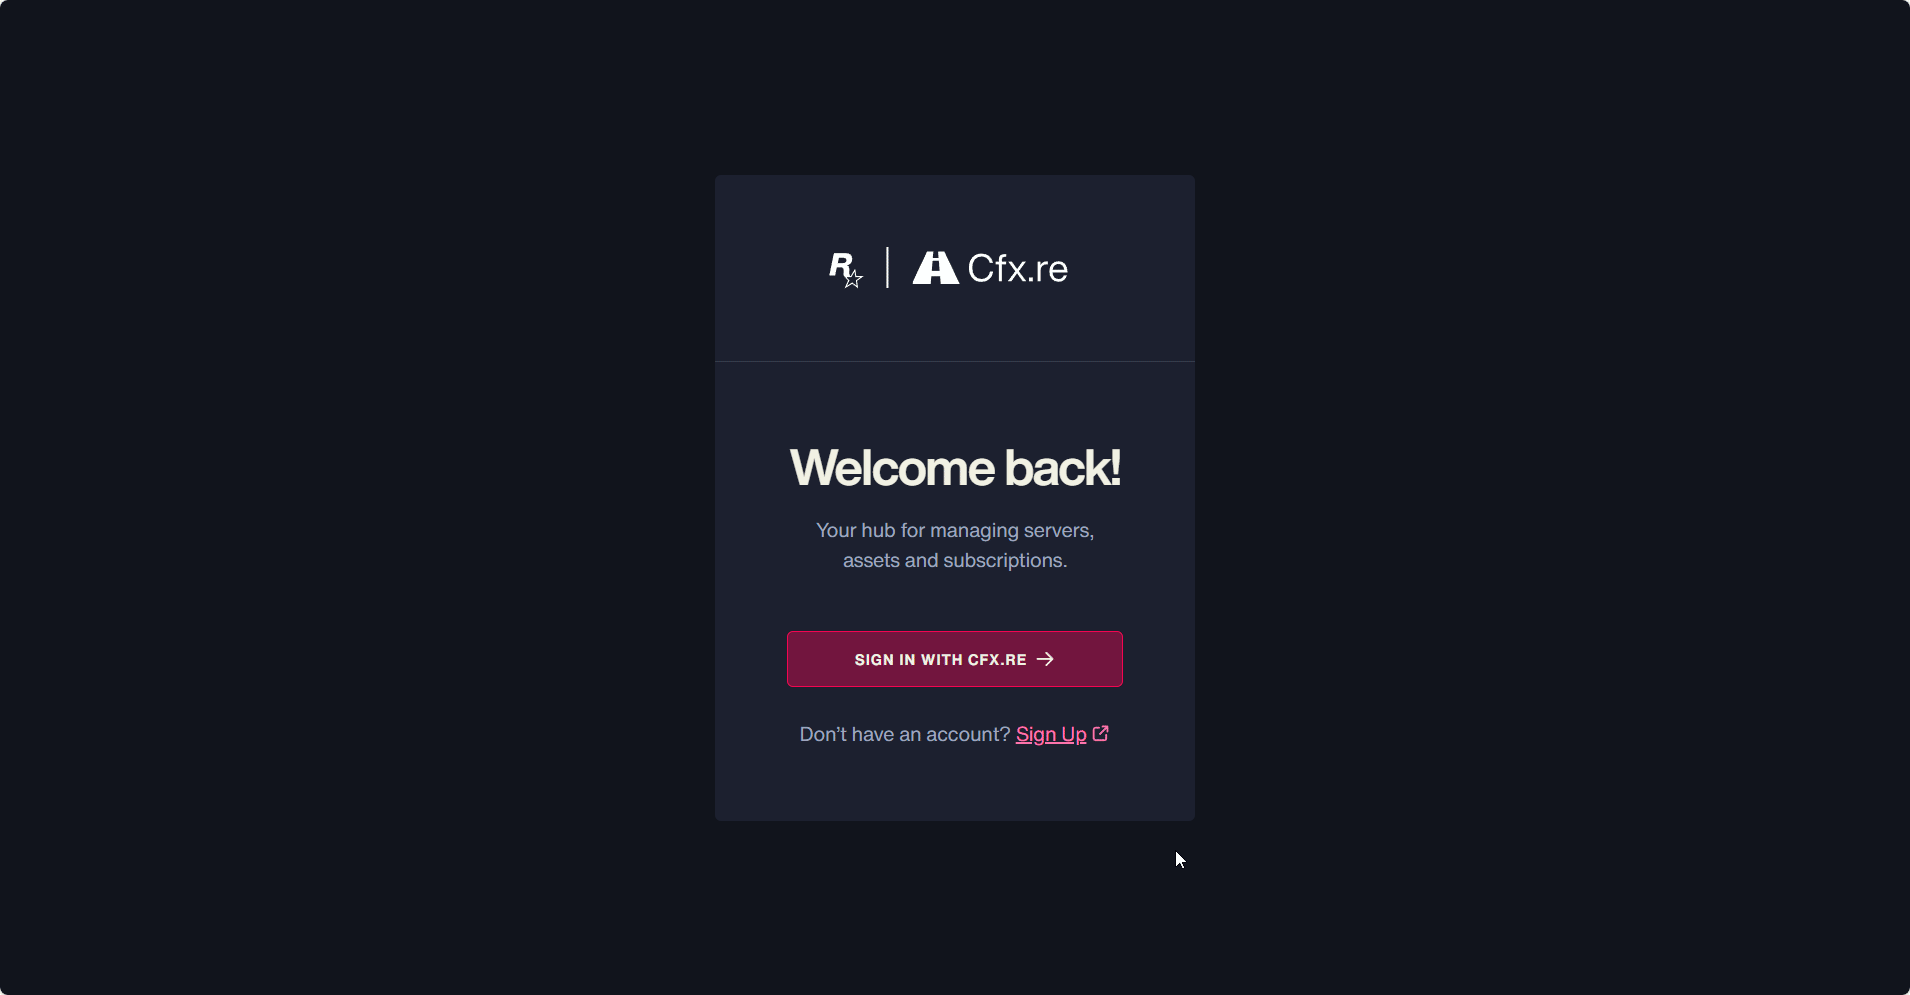The height and width of the screenshot is (995, 1910).
Task: Click the "Your hub for managing servers" line
Action: 955,531
